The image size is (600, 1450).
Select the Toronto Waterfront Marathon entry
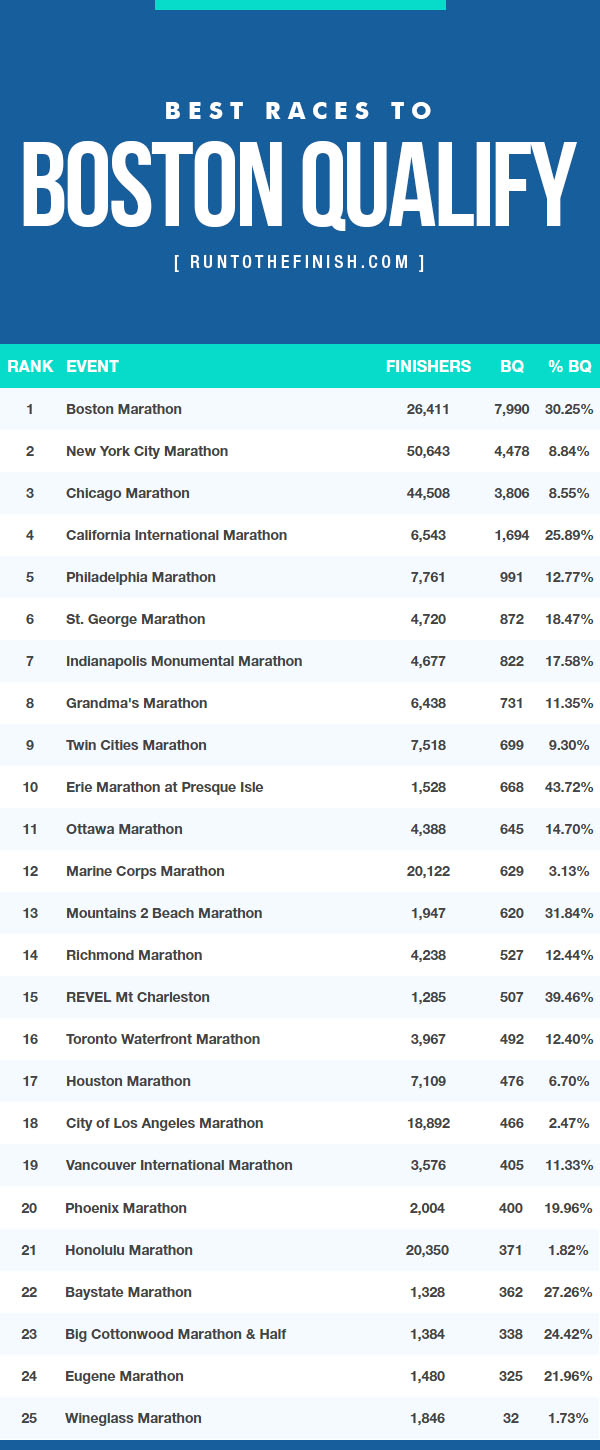click(x=163, y=1039)
